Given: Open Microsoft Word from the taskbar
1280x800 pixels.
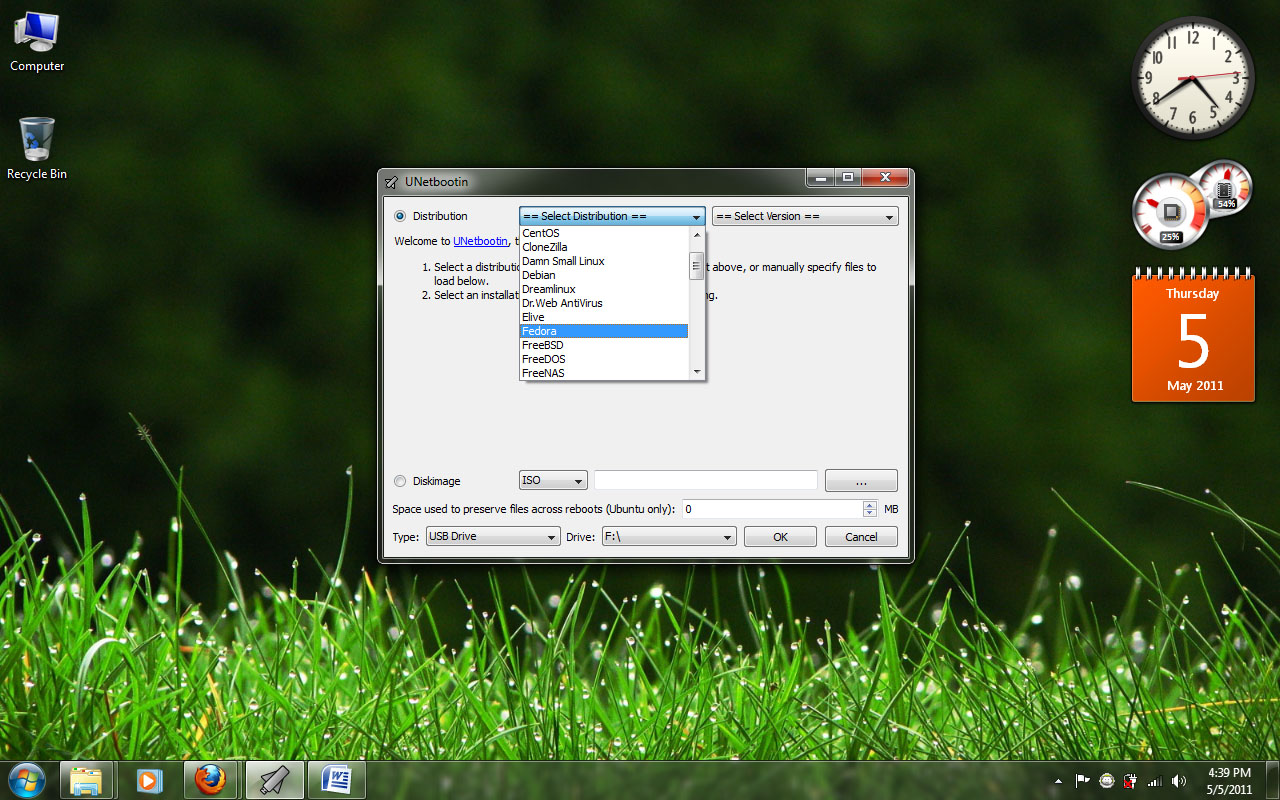Looking at the screenshot, I should (336, 780).
